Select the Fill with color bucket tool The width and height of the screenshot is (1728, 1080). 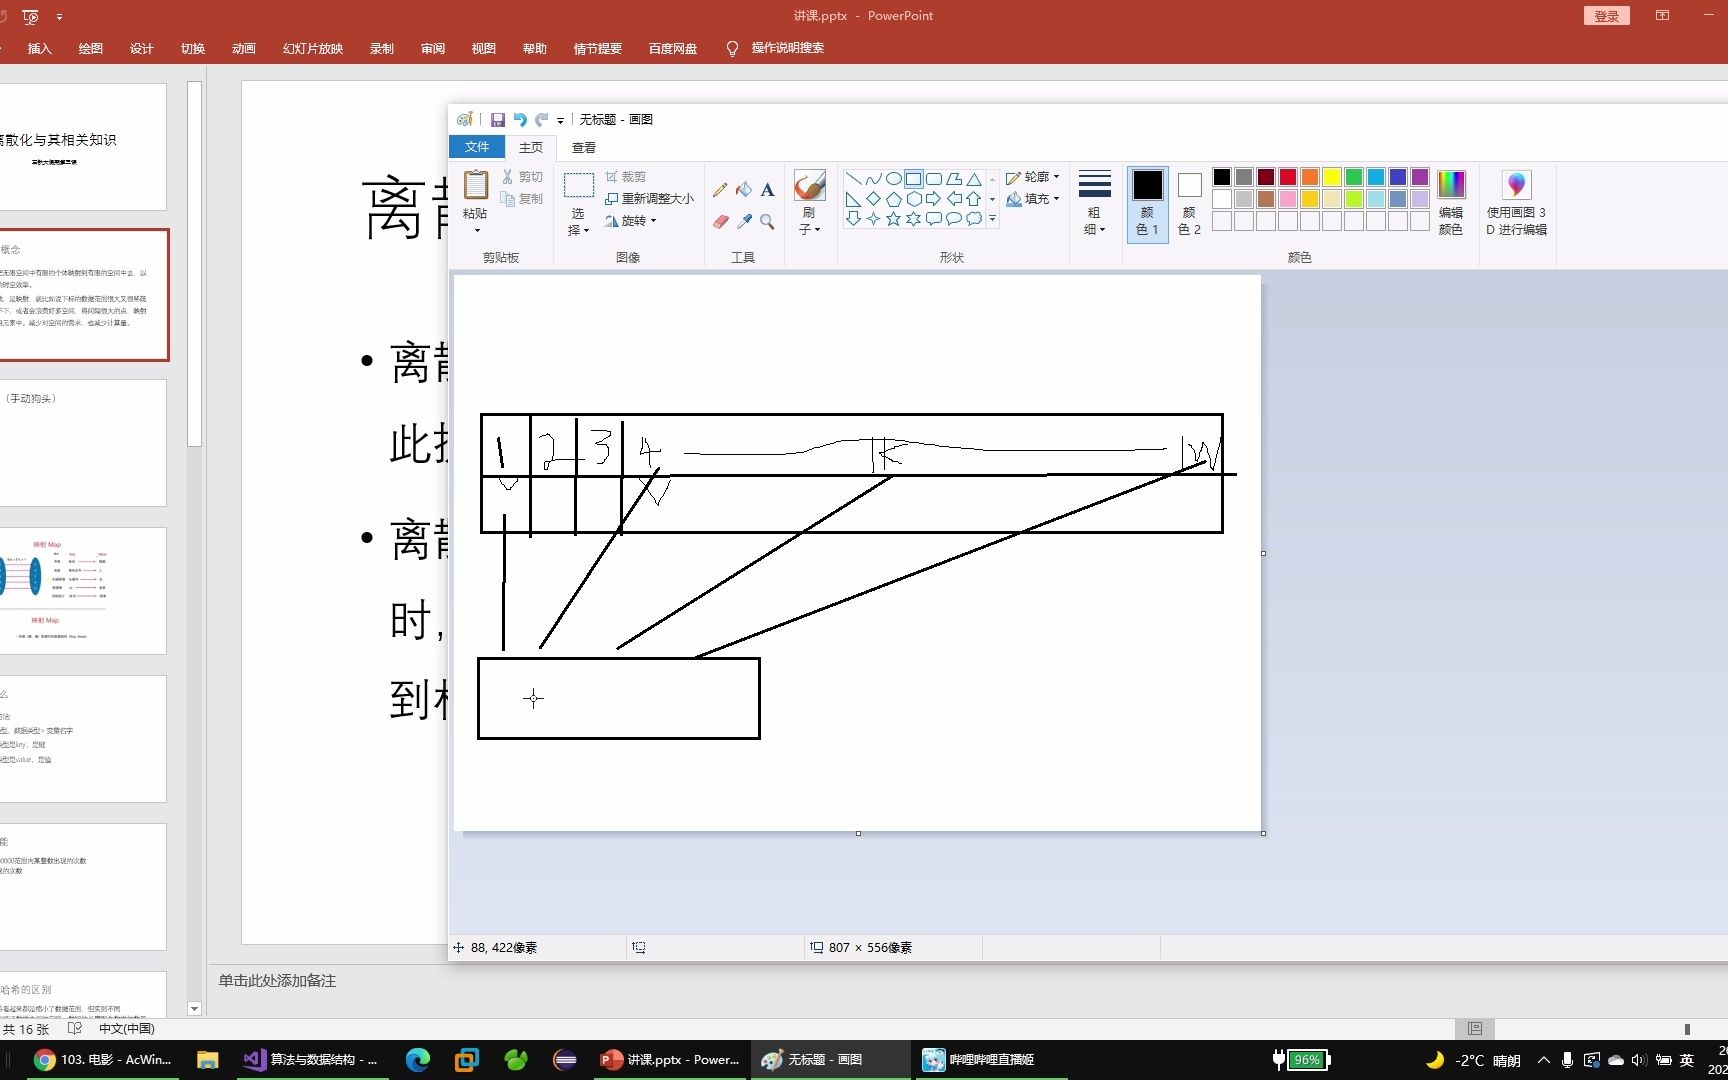point(744,189)
